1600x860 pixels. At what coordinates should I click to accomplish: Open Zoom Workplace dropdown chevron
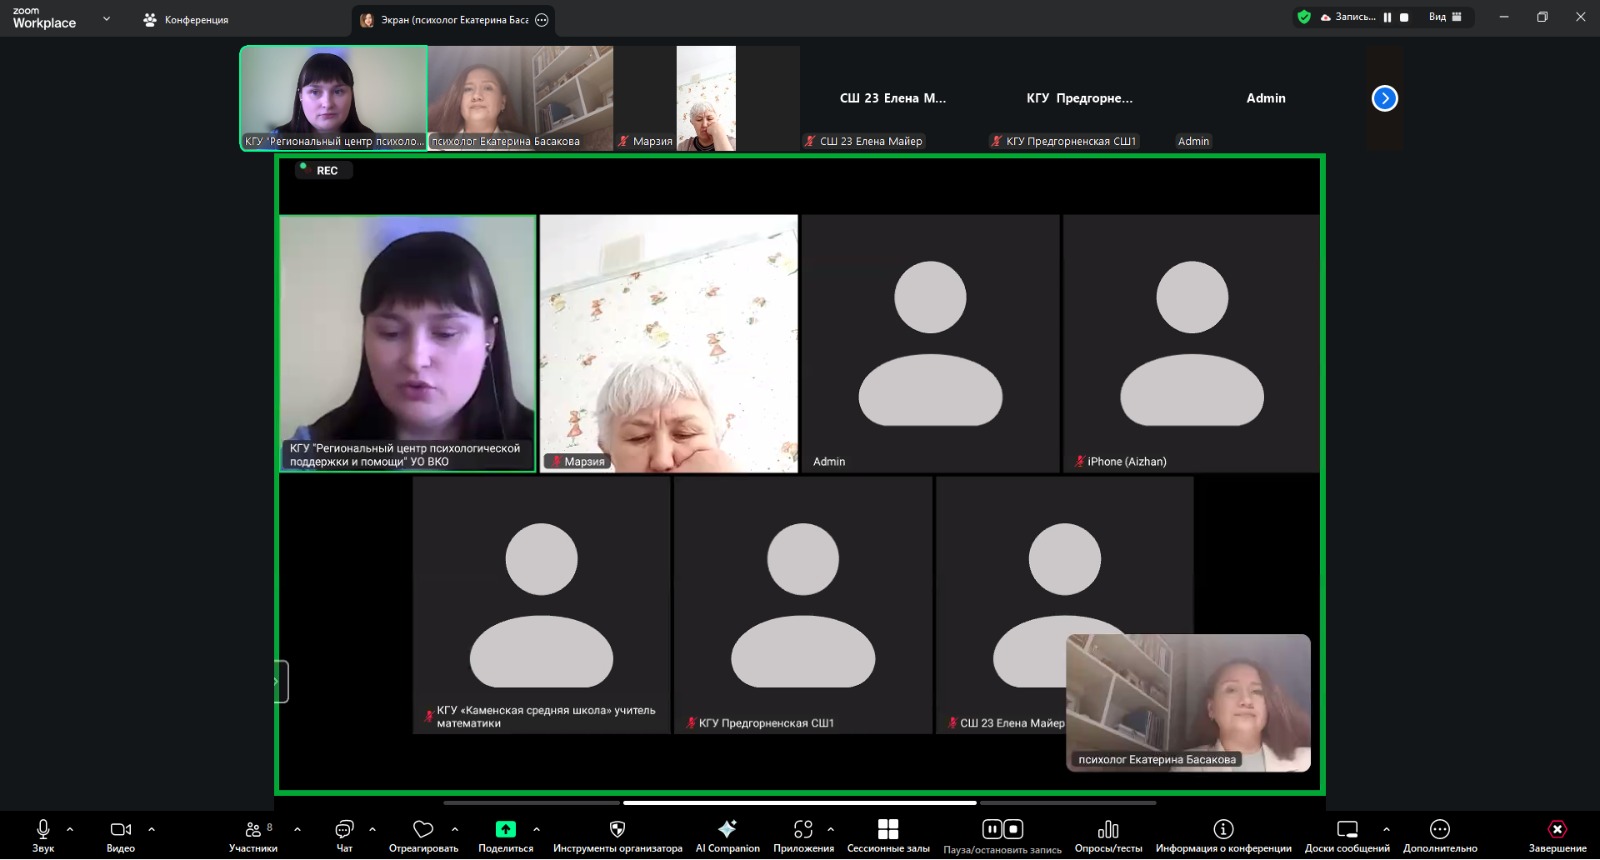106,18
